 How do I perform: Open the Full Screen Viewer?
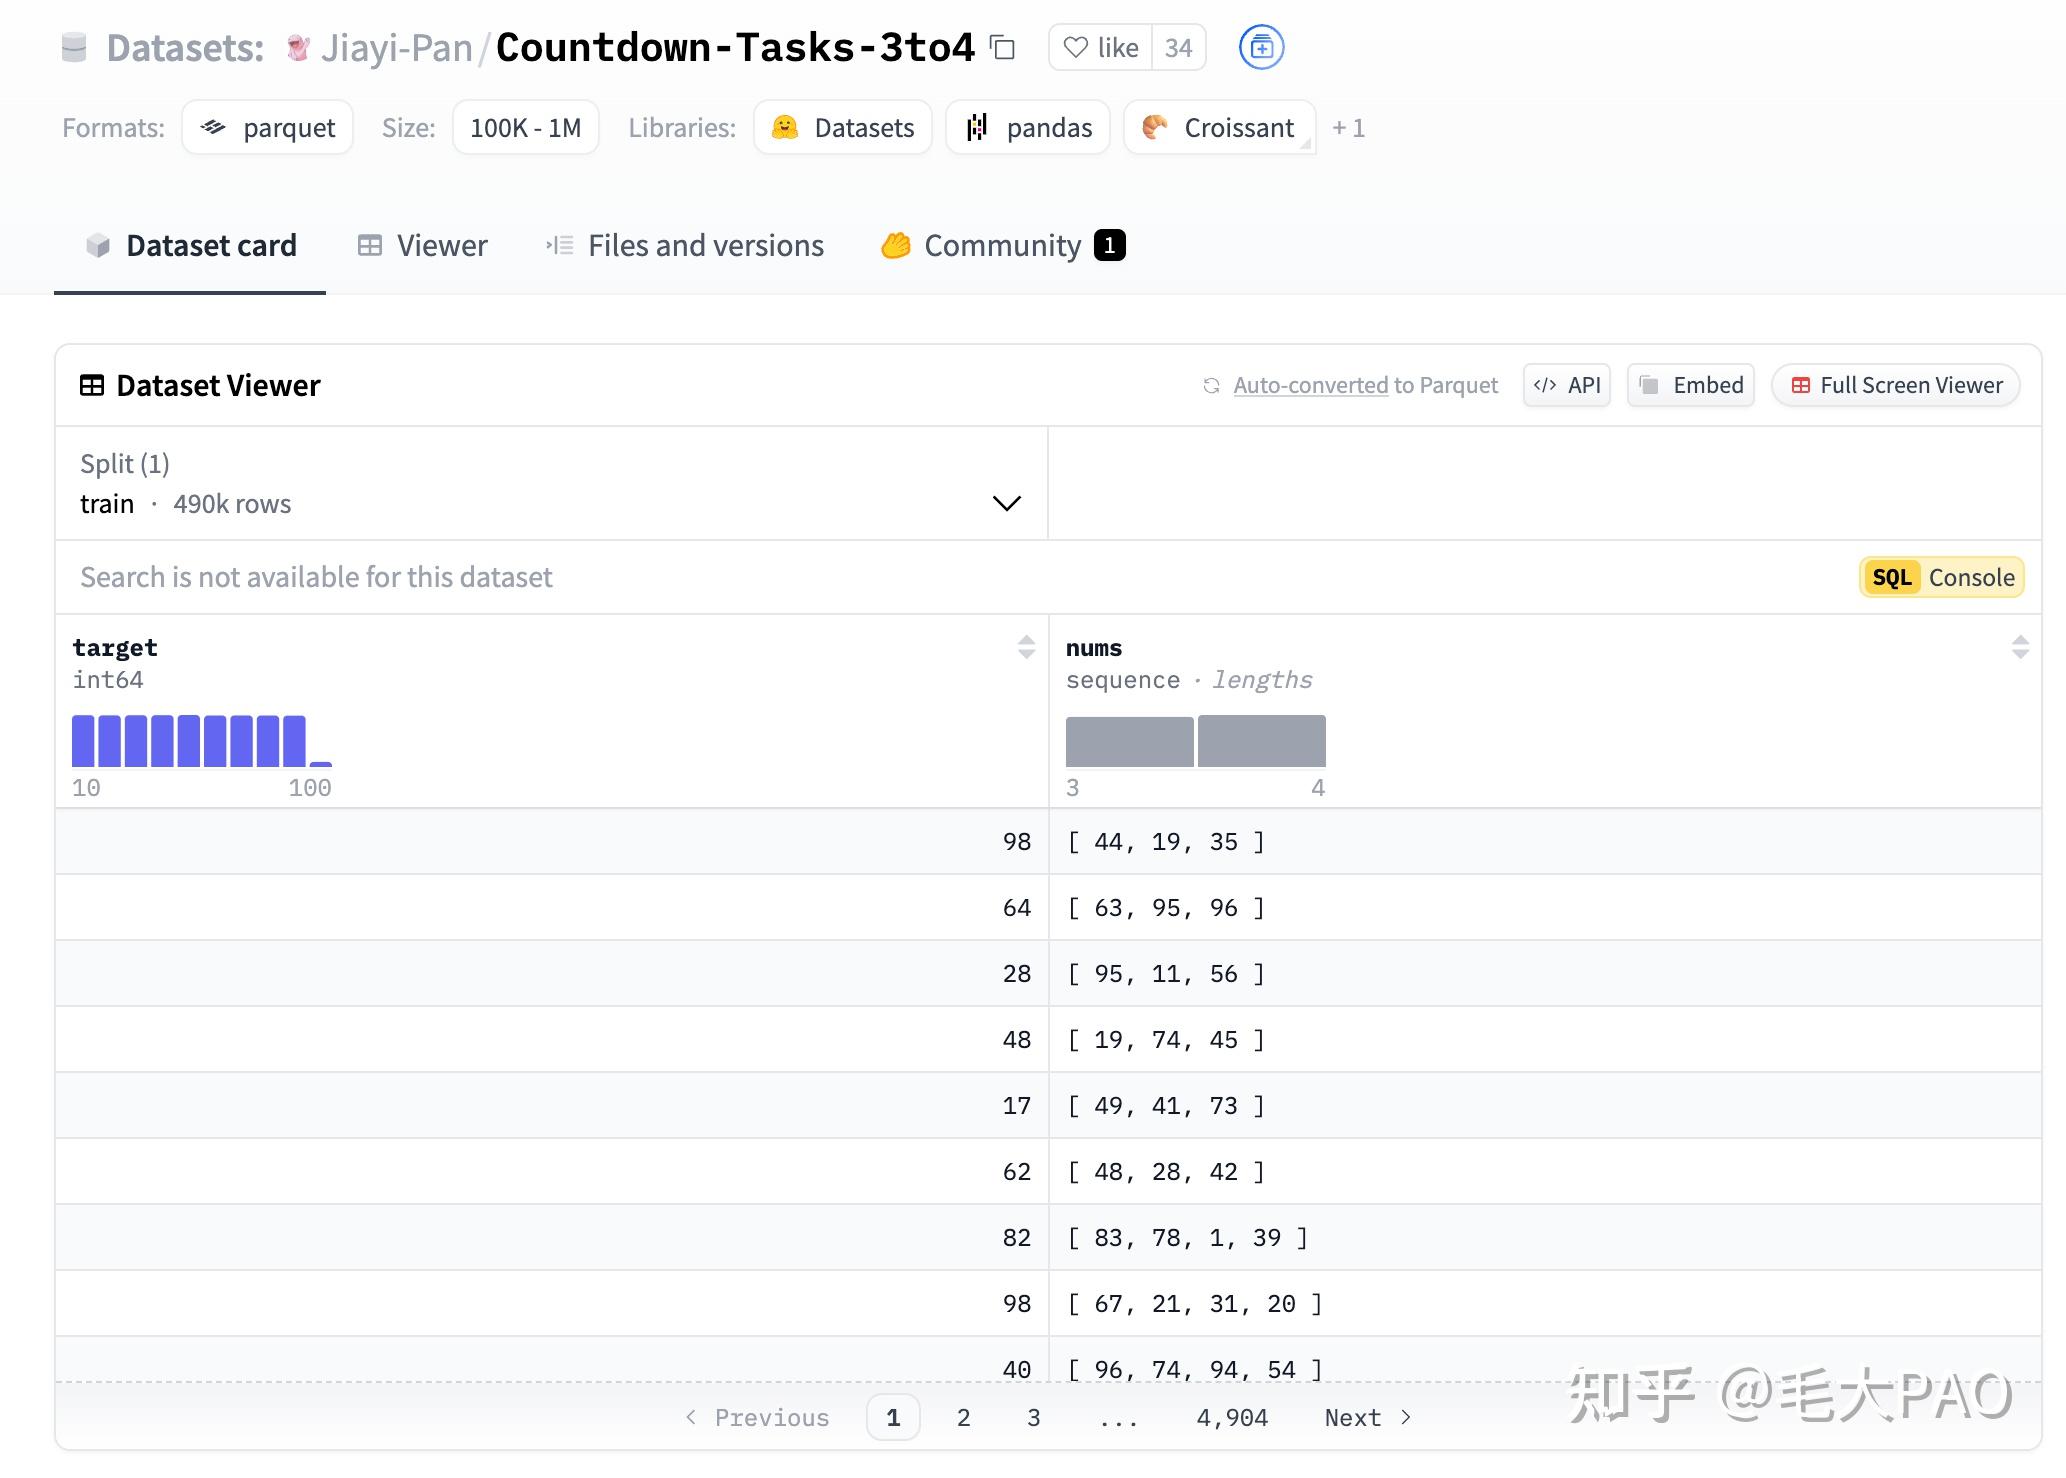[1894, 385]
